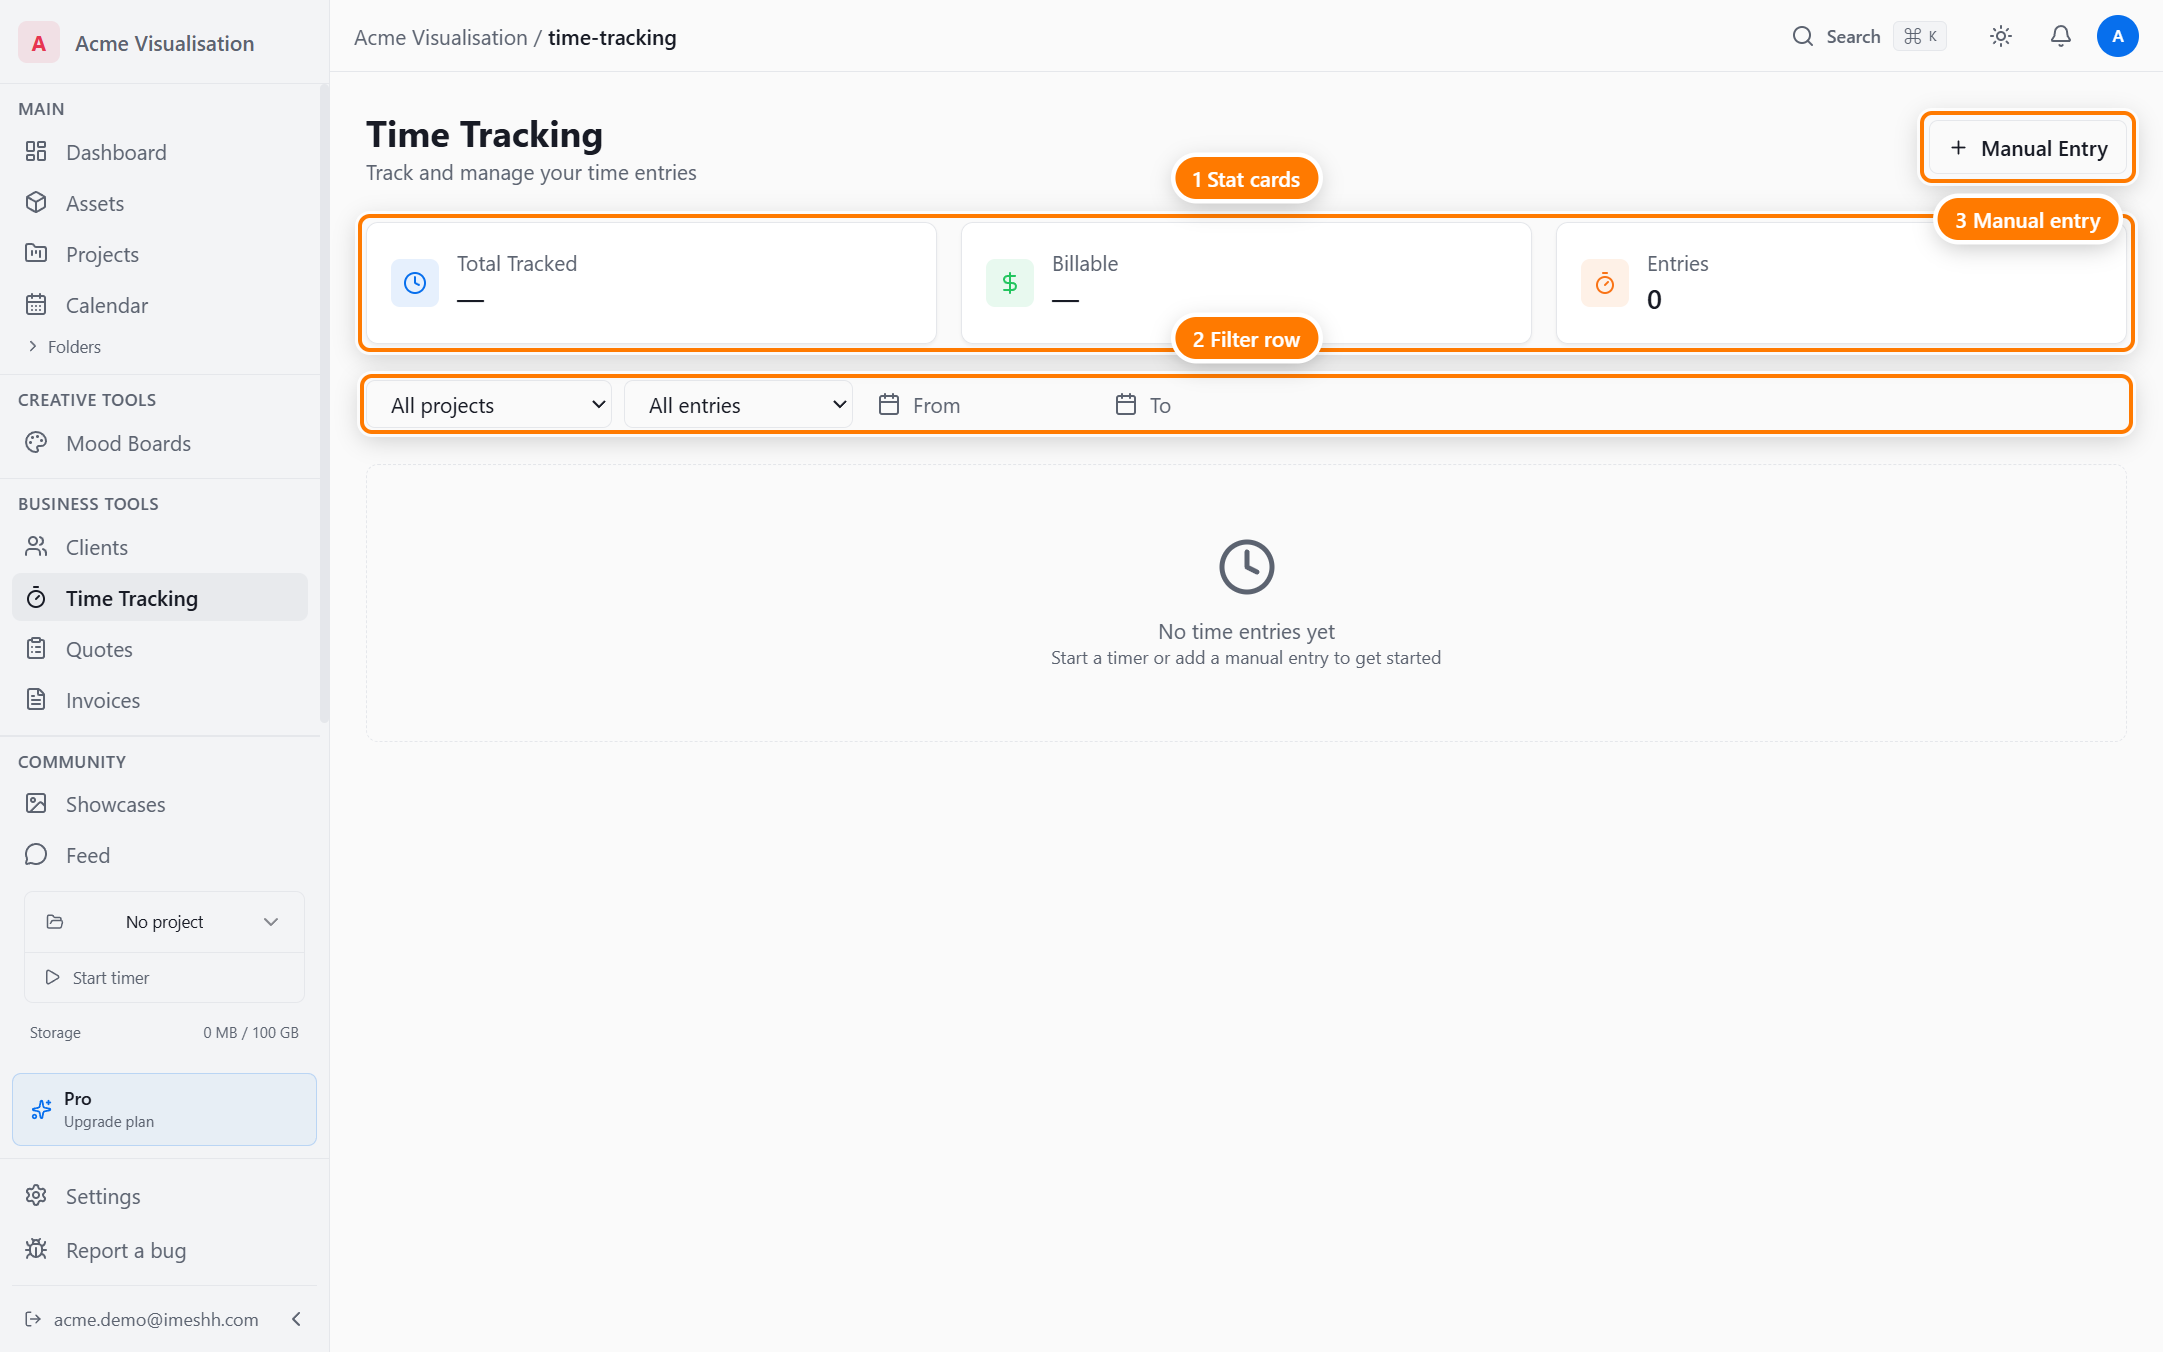Screen dimensions: 2163x1352
Task: Click the Showcases image icon
Action: [x=36, y=804]
